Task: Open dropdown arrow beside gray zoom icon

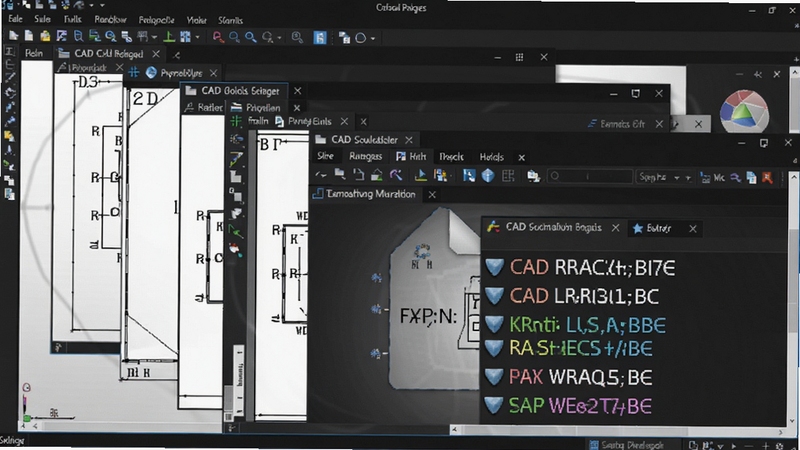Action: point(279,38)
